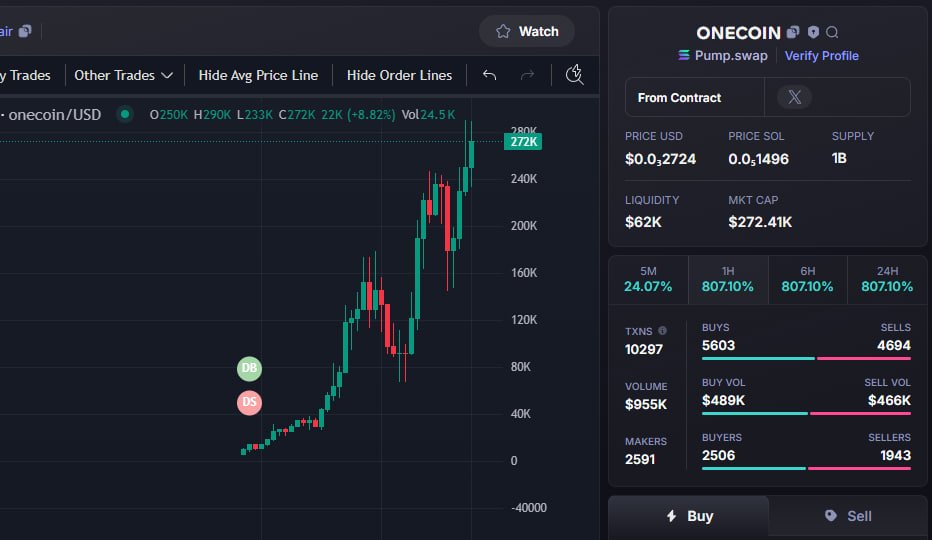
Task: Toggle Hide Order Lines
Action: tap(399, 76)
